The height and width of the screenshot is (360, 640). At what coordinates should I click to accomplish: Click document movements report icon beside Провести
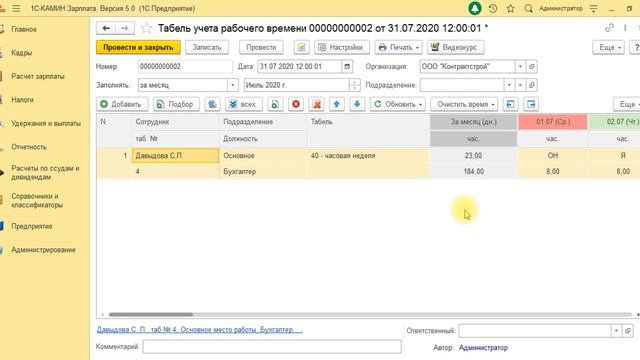tap(301, 47)
